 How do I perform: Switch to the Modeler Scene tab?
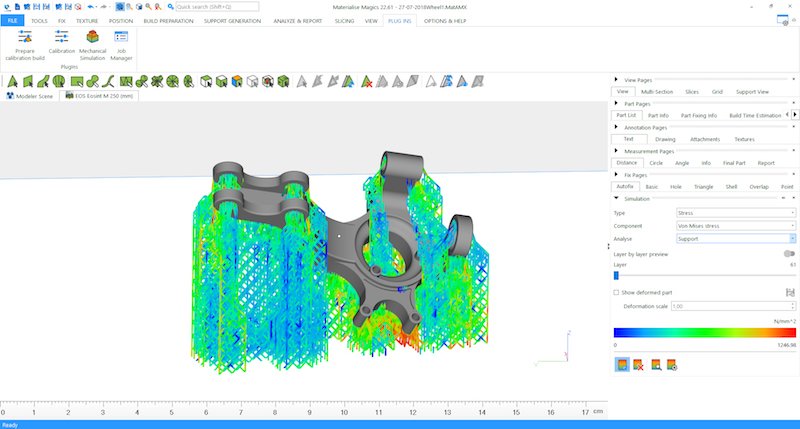(30, 96)
